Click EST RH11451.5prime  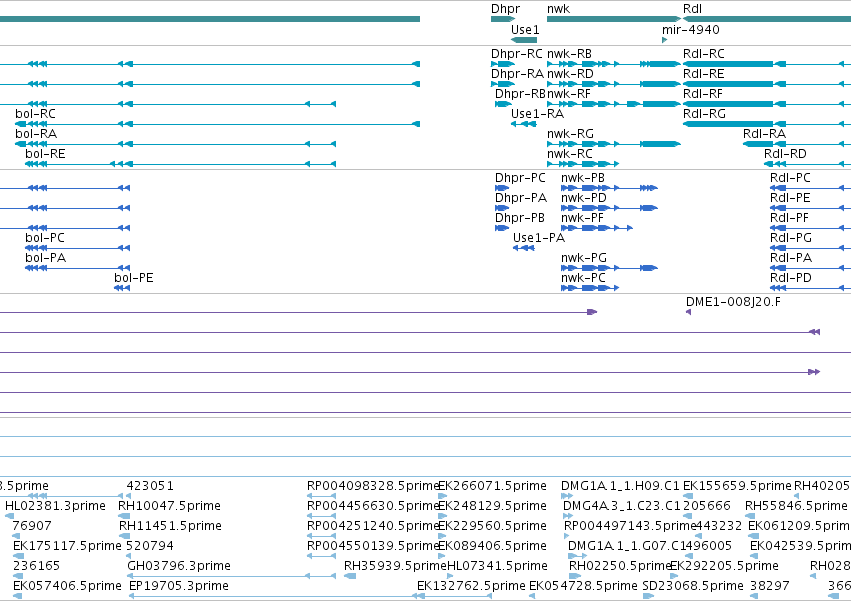124,536
